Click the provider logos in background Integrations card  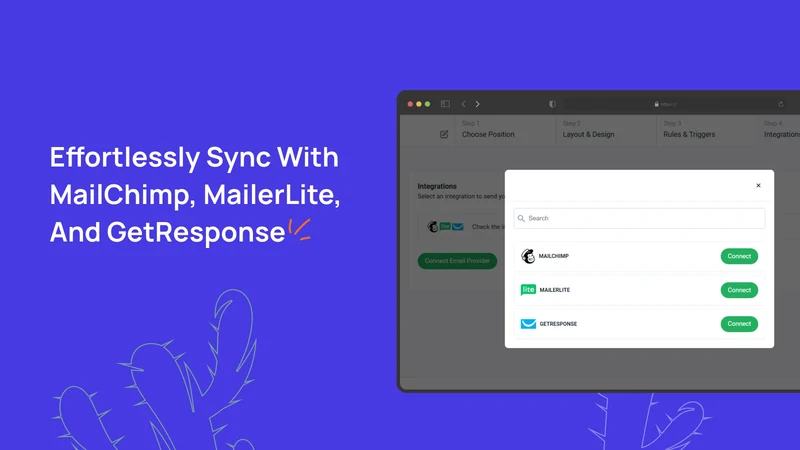(x=445, y=227)
